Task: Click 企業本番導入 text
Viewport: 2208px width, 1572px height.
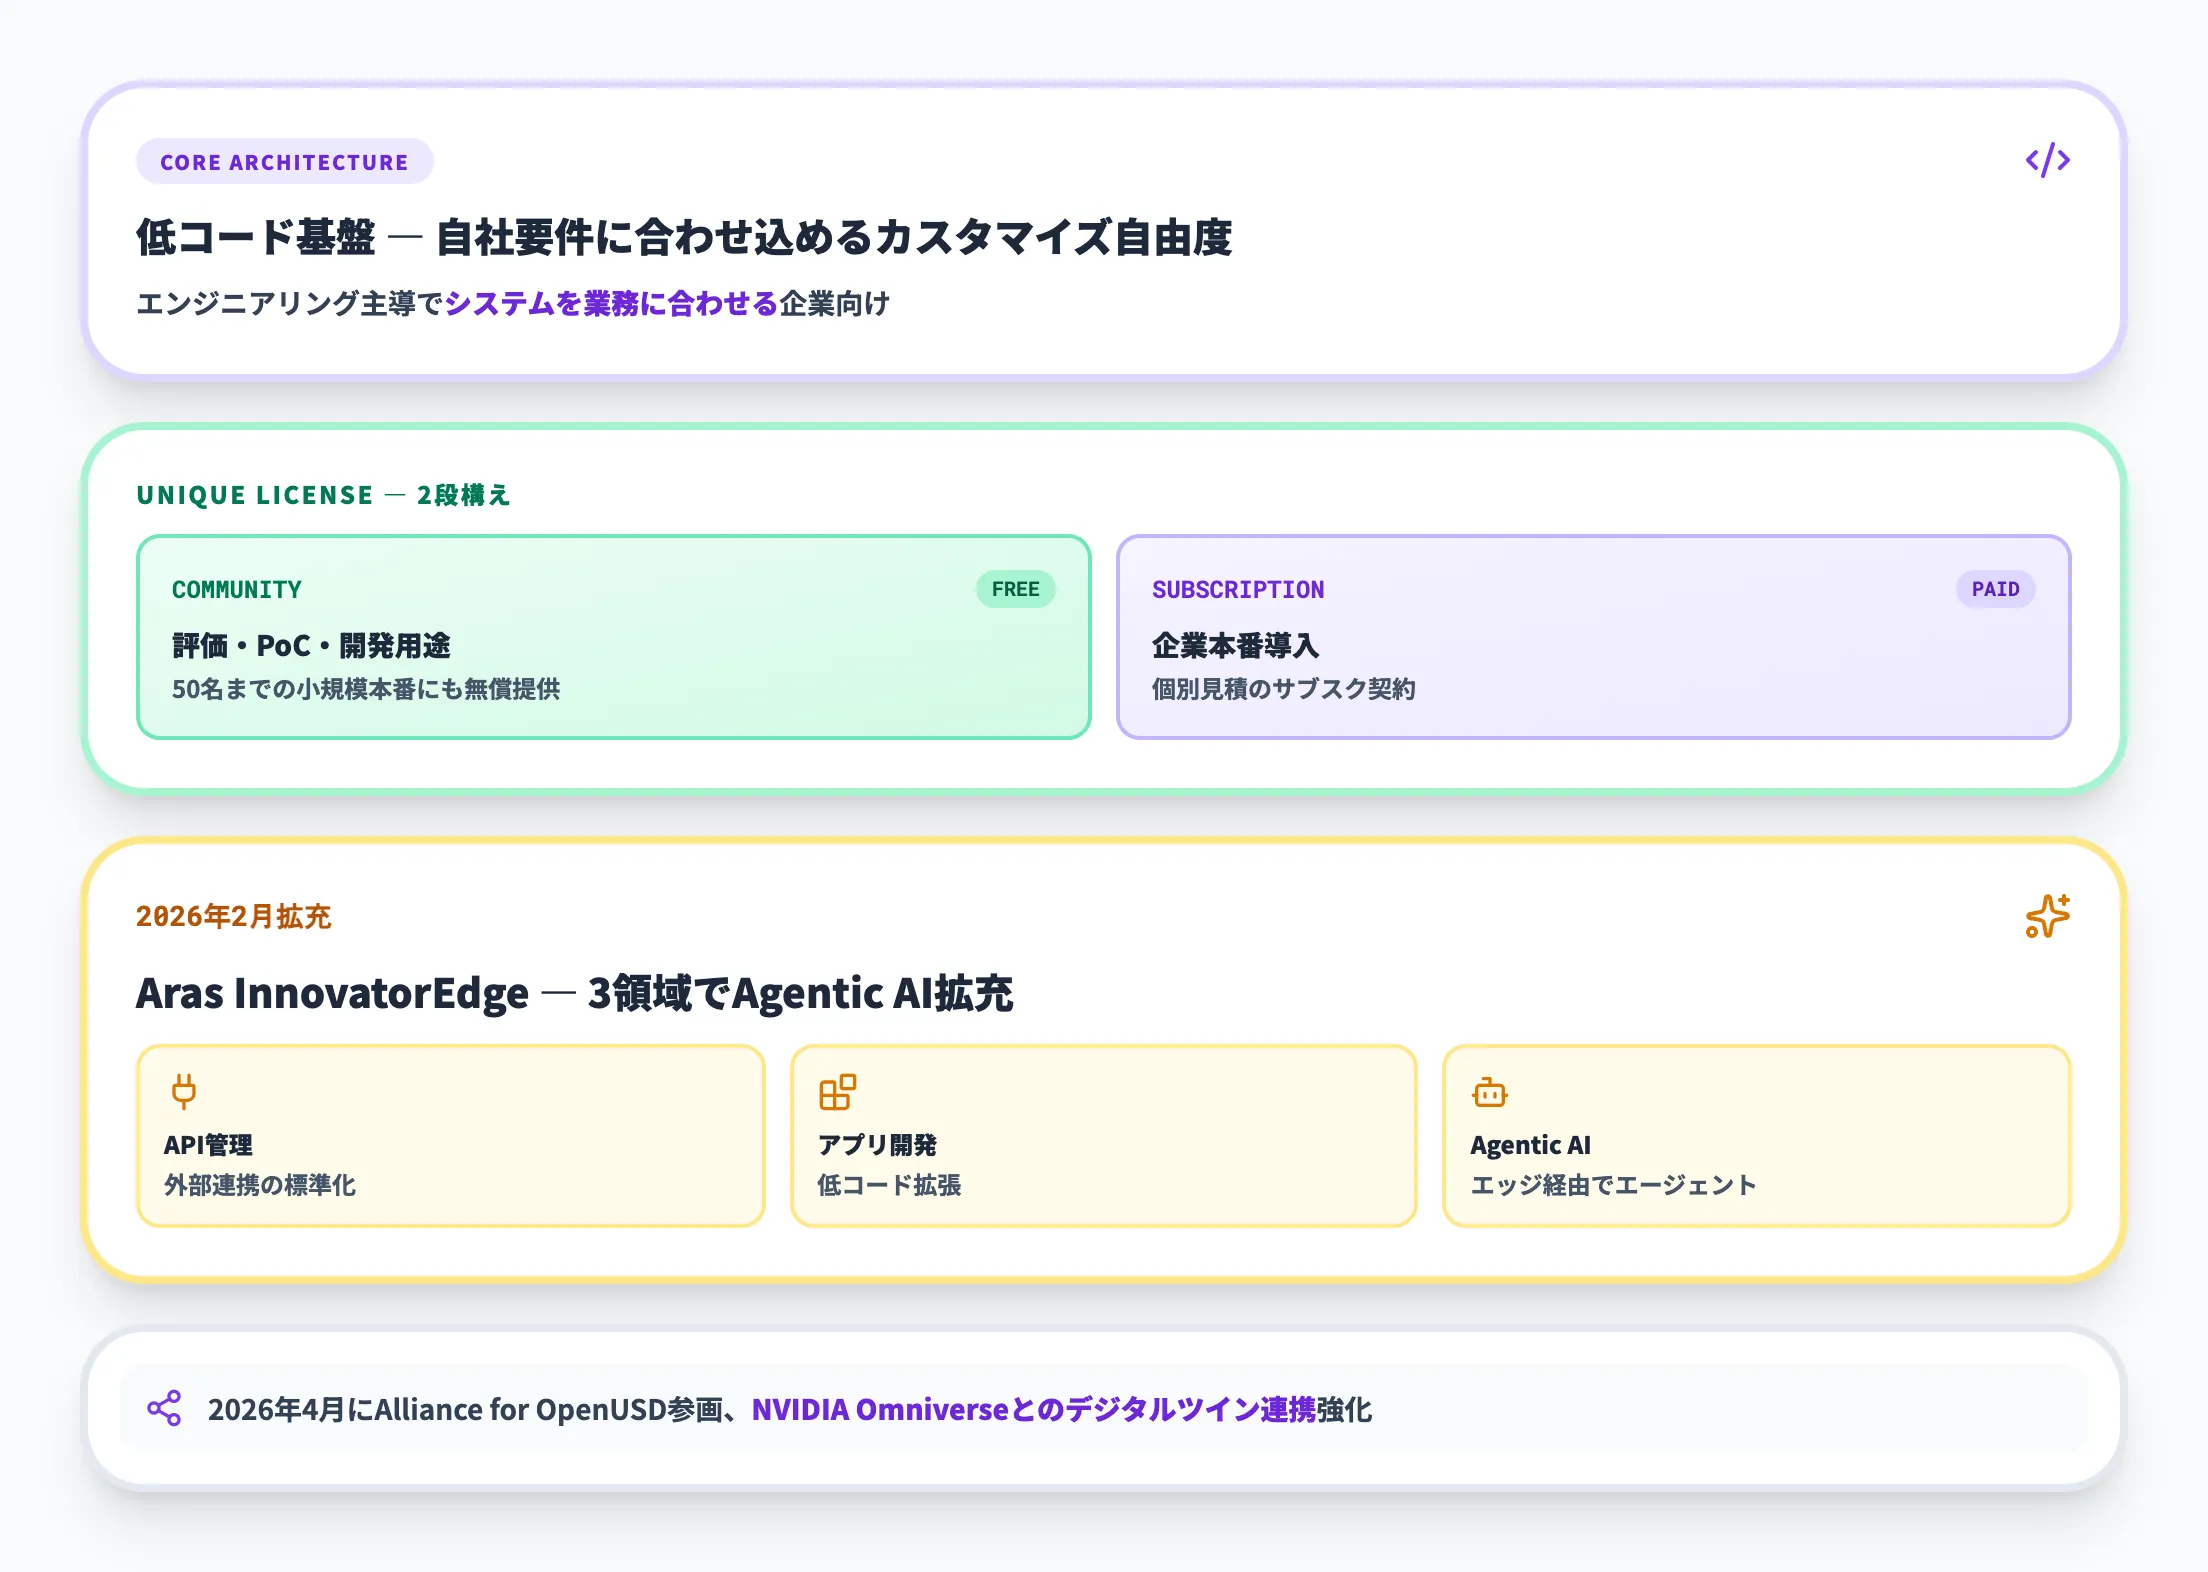Action: [1235, 646]
